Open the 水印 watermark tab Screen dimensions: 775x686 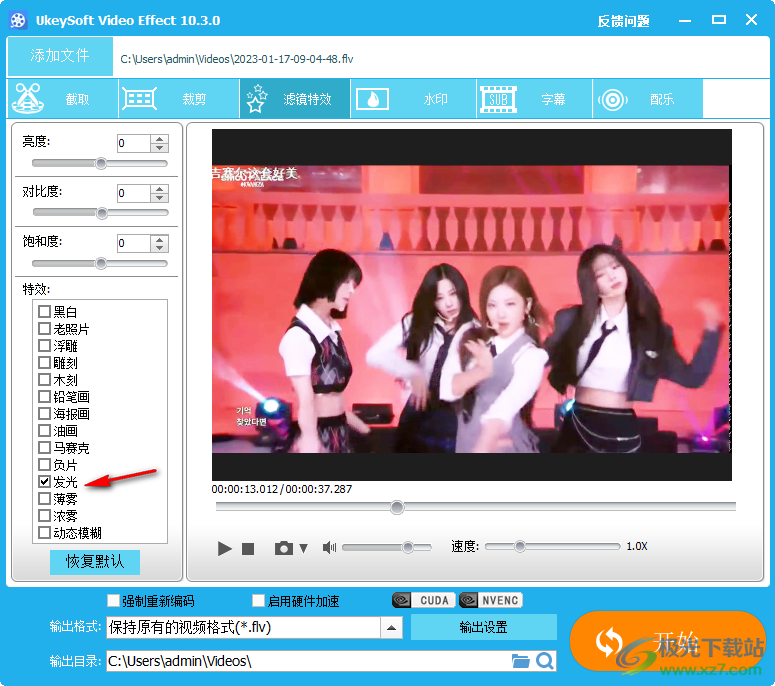[x=413, y=99]
